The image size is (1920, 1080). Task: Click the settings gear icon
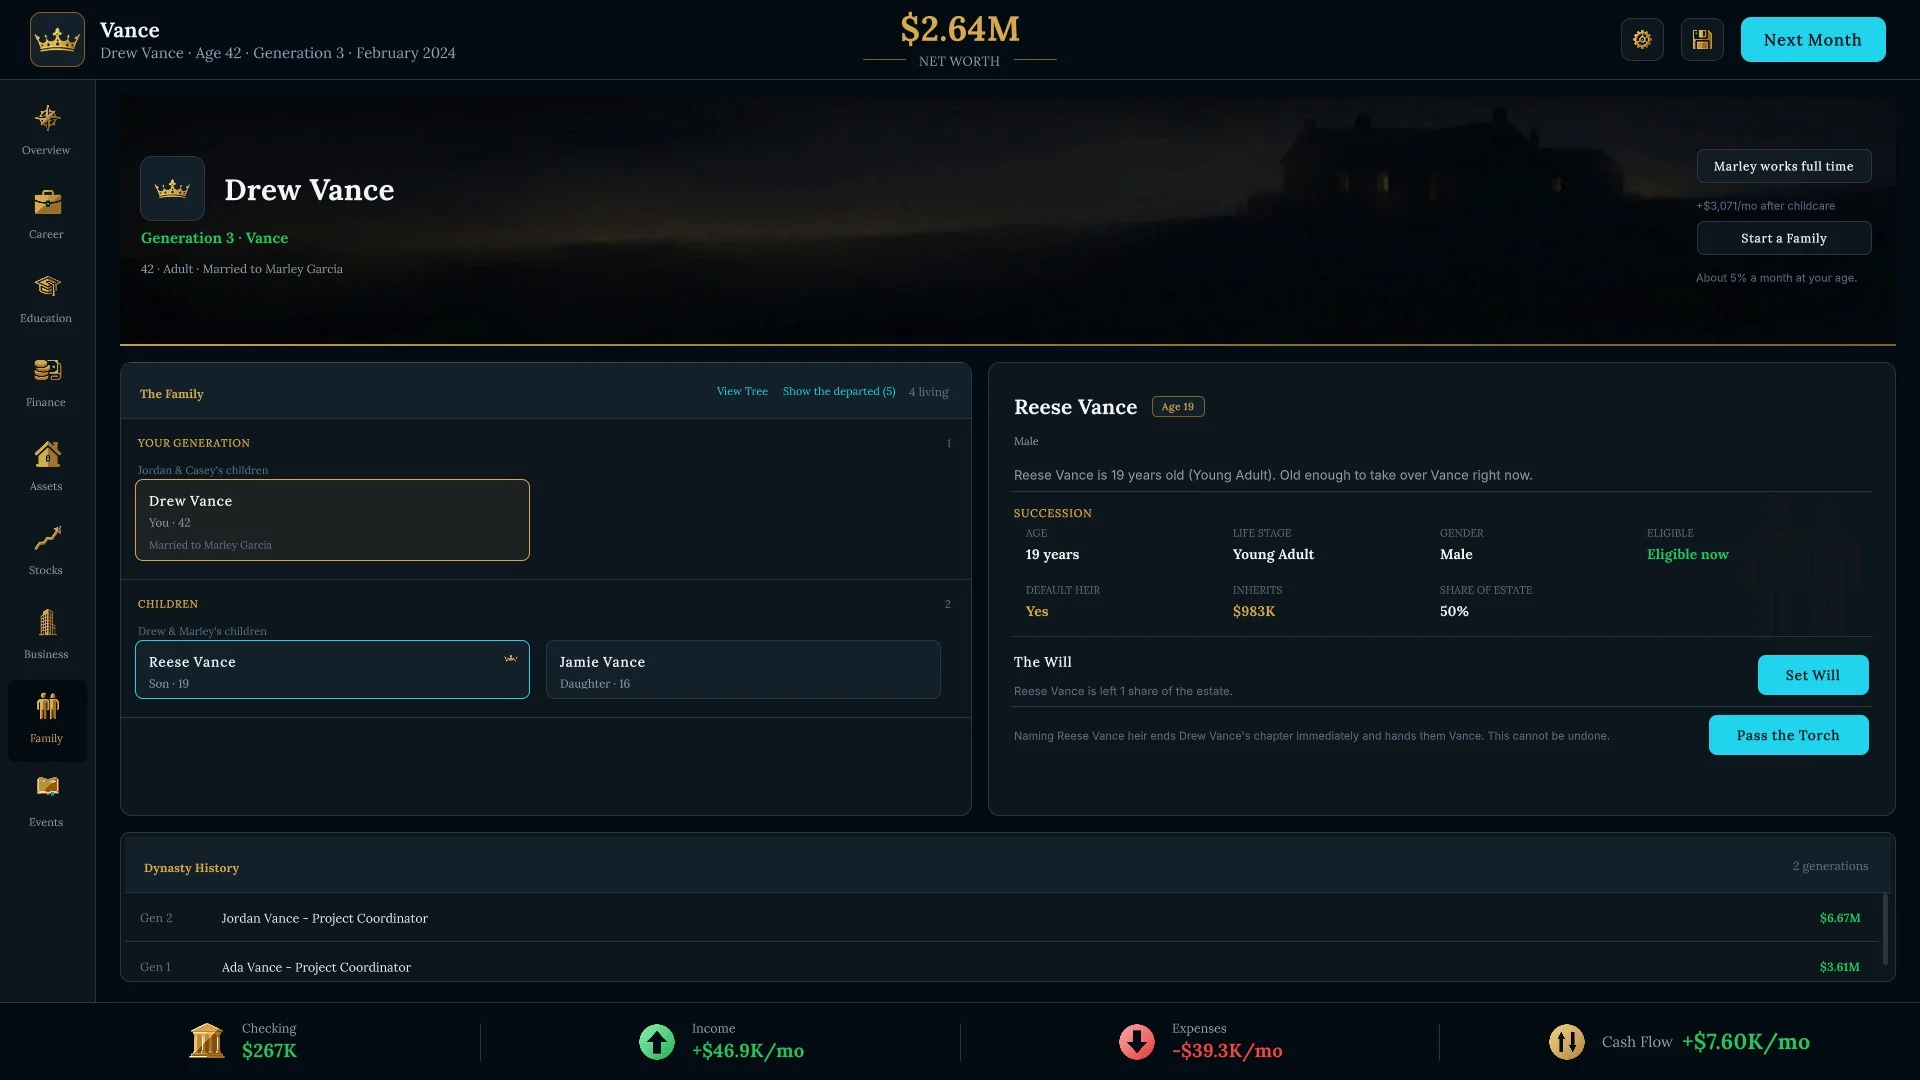1642,40
